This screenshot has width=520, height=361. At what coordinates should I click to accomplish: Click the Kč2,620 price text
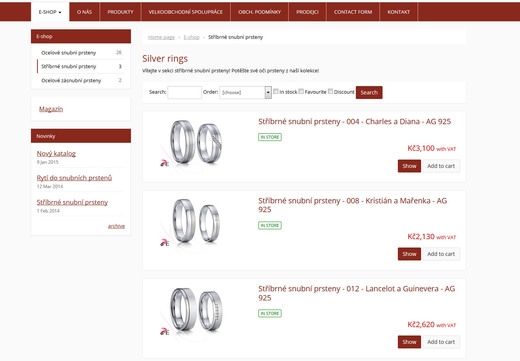(421, 325)
